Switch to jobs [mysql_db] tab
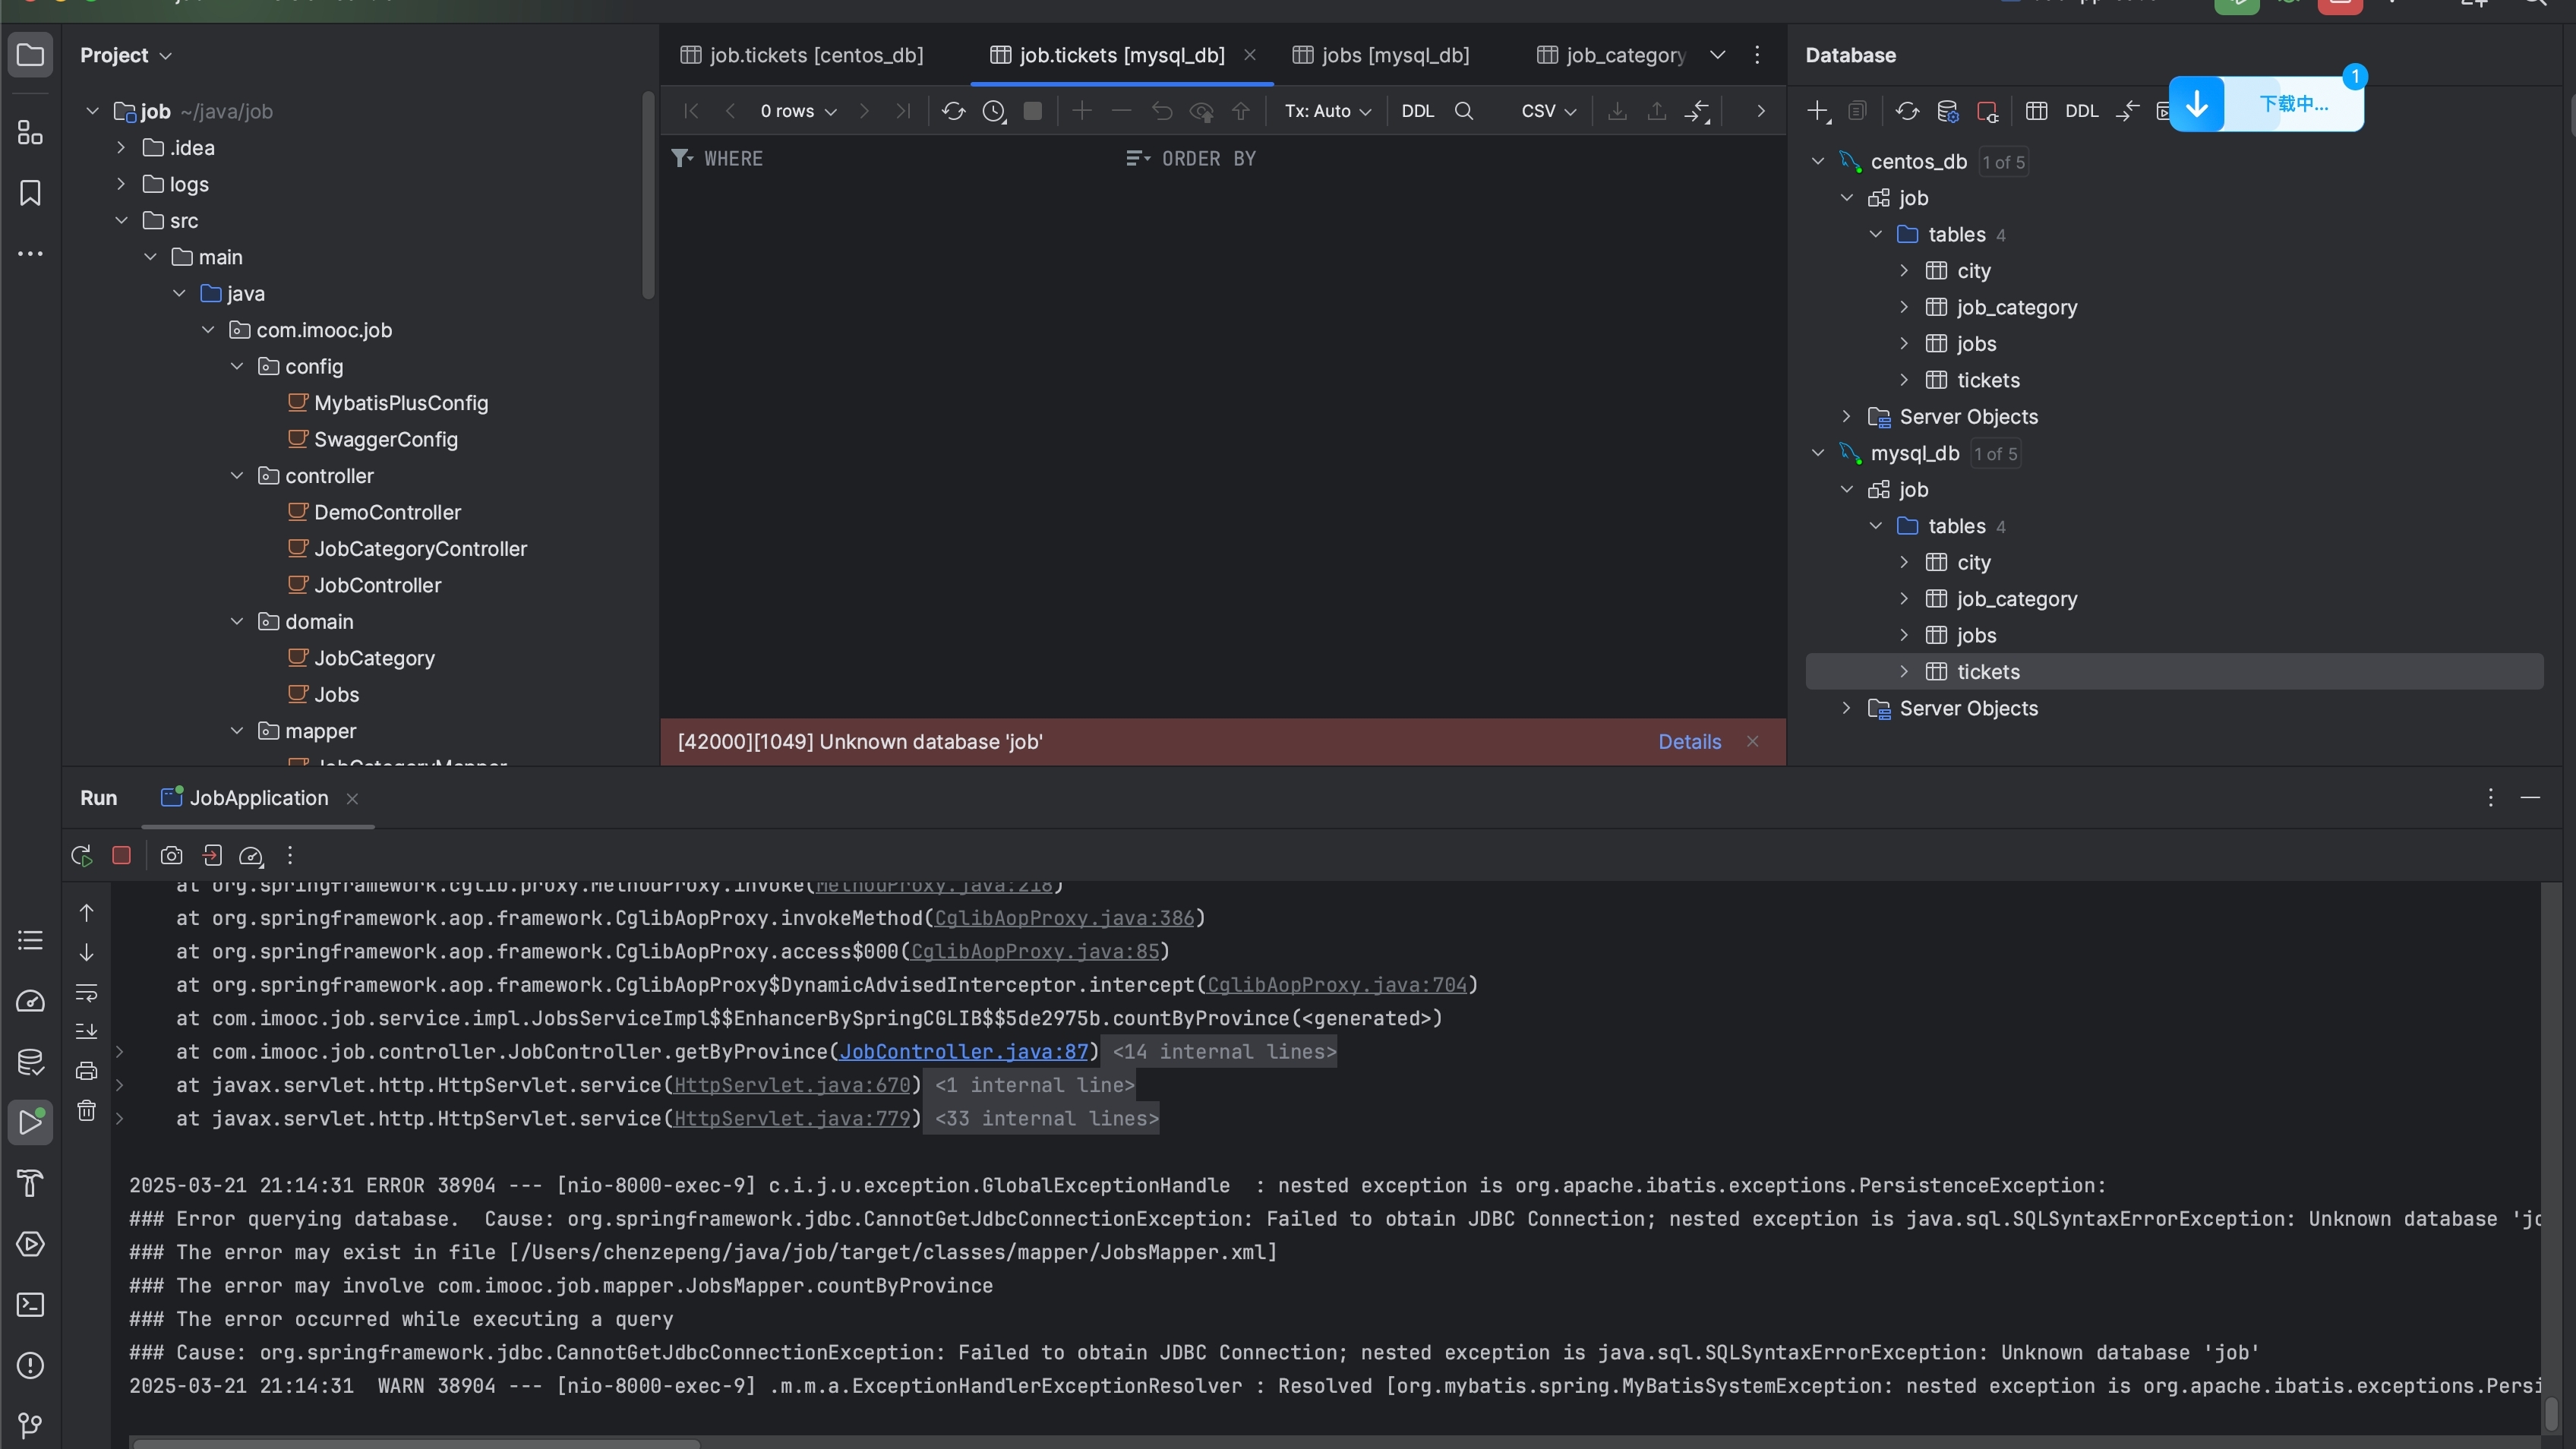 click(1382, 55)
